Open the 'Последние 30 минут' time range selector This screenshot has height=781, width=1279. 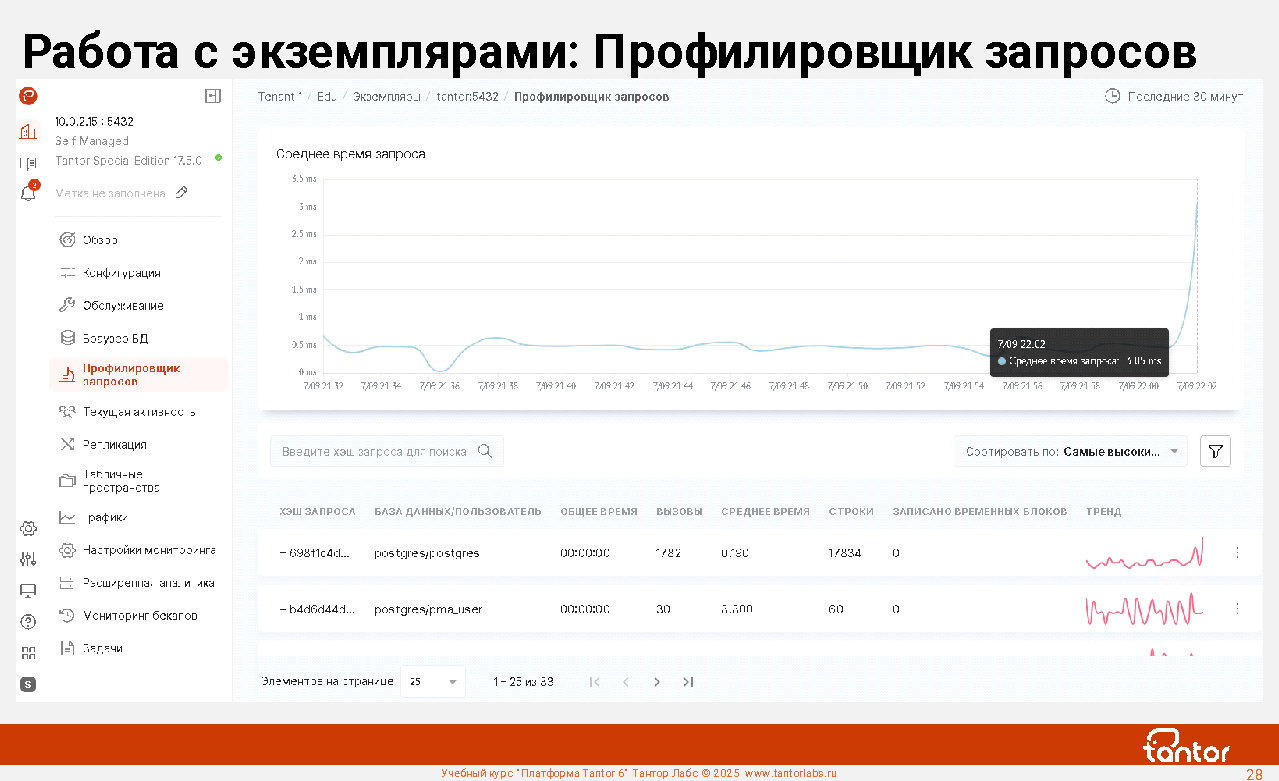(x=1174, y=96)
